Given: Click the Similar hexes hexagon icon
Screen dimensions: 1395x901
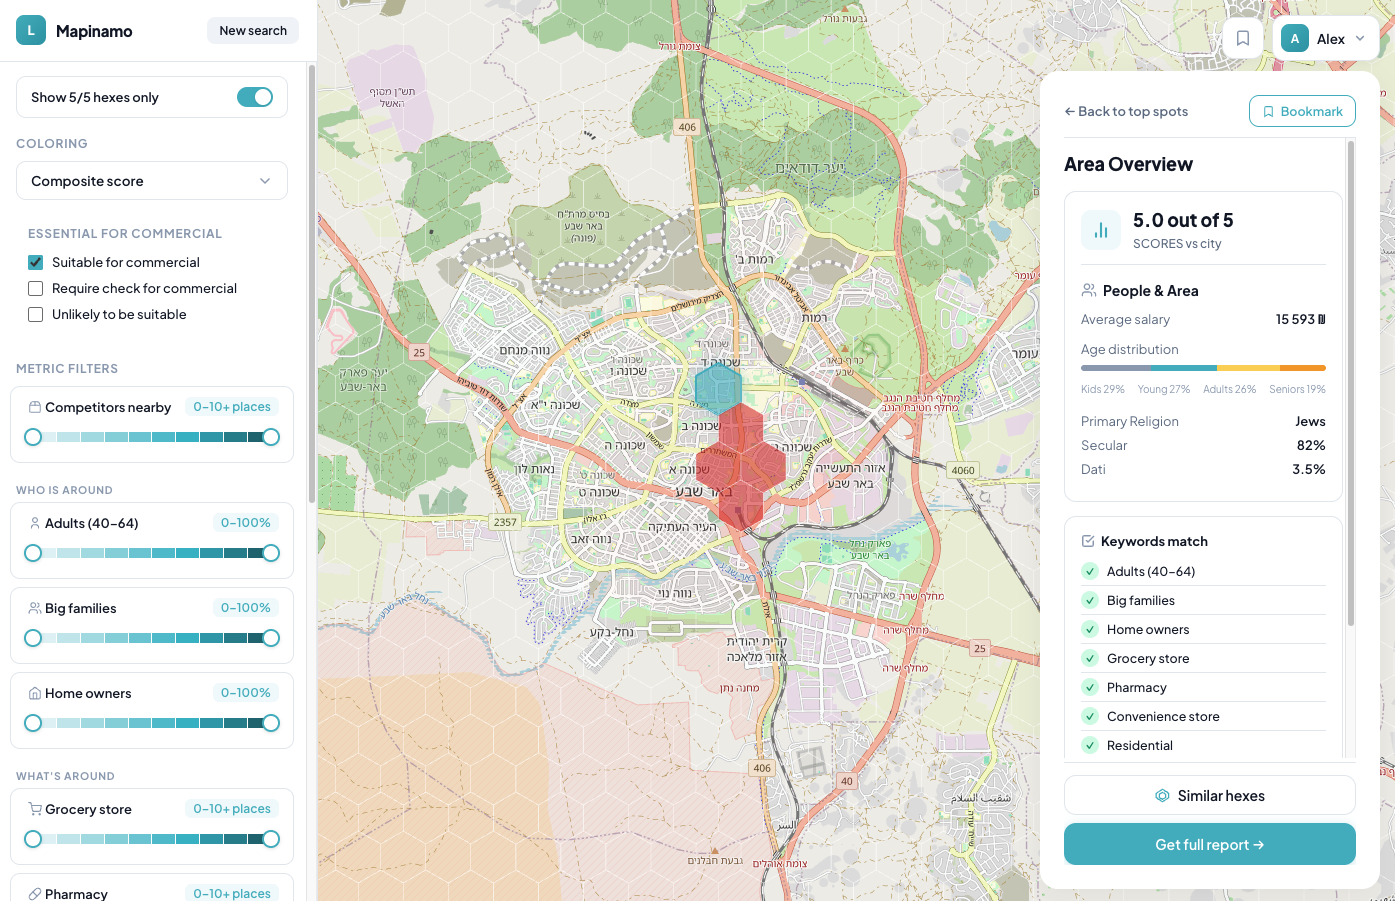Looking at the screenshot, I should click(x=1162, y=796).
